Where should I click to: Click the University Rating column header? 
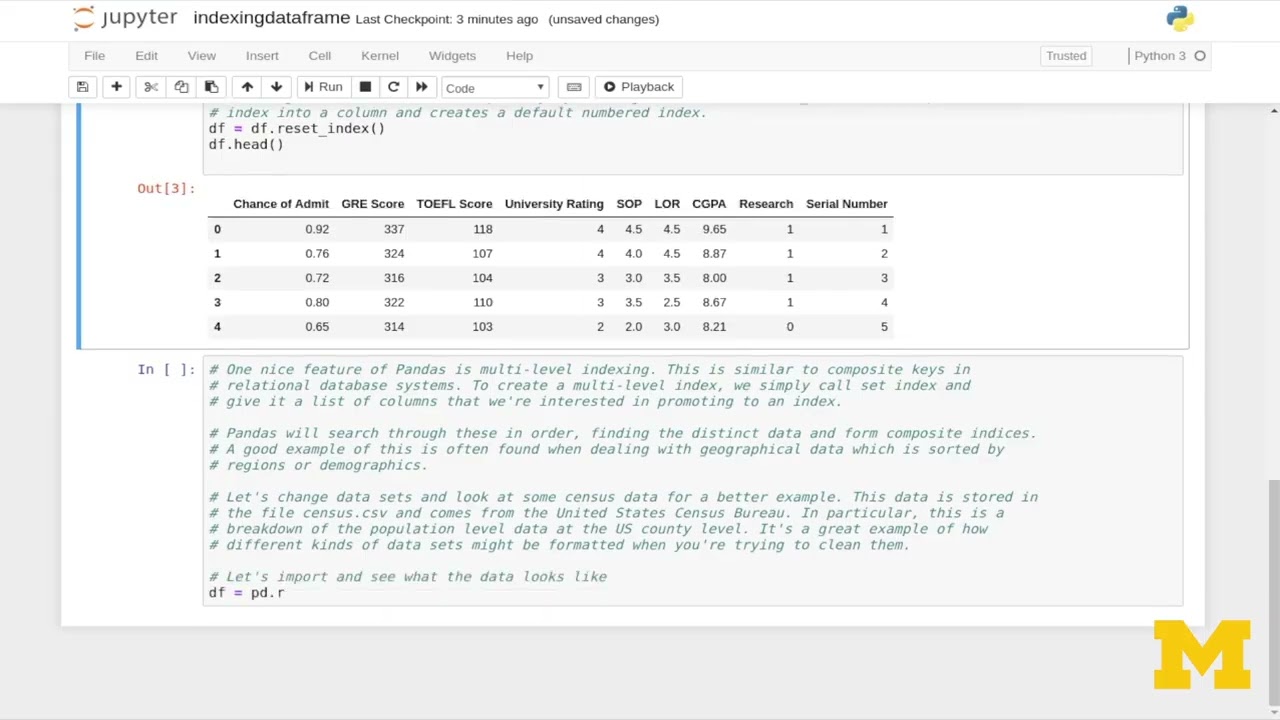[x=554, y=204]
